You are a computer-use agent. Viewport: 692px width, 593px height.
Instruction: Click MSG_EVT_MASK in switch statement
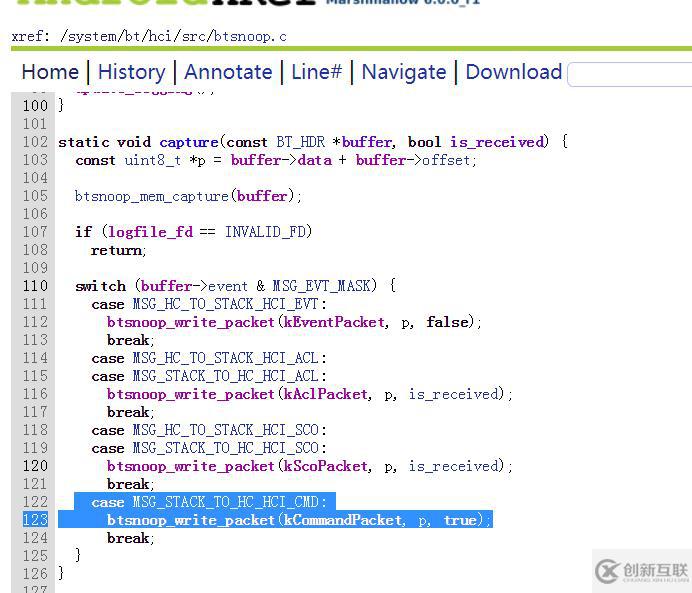tap(321, 286)
